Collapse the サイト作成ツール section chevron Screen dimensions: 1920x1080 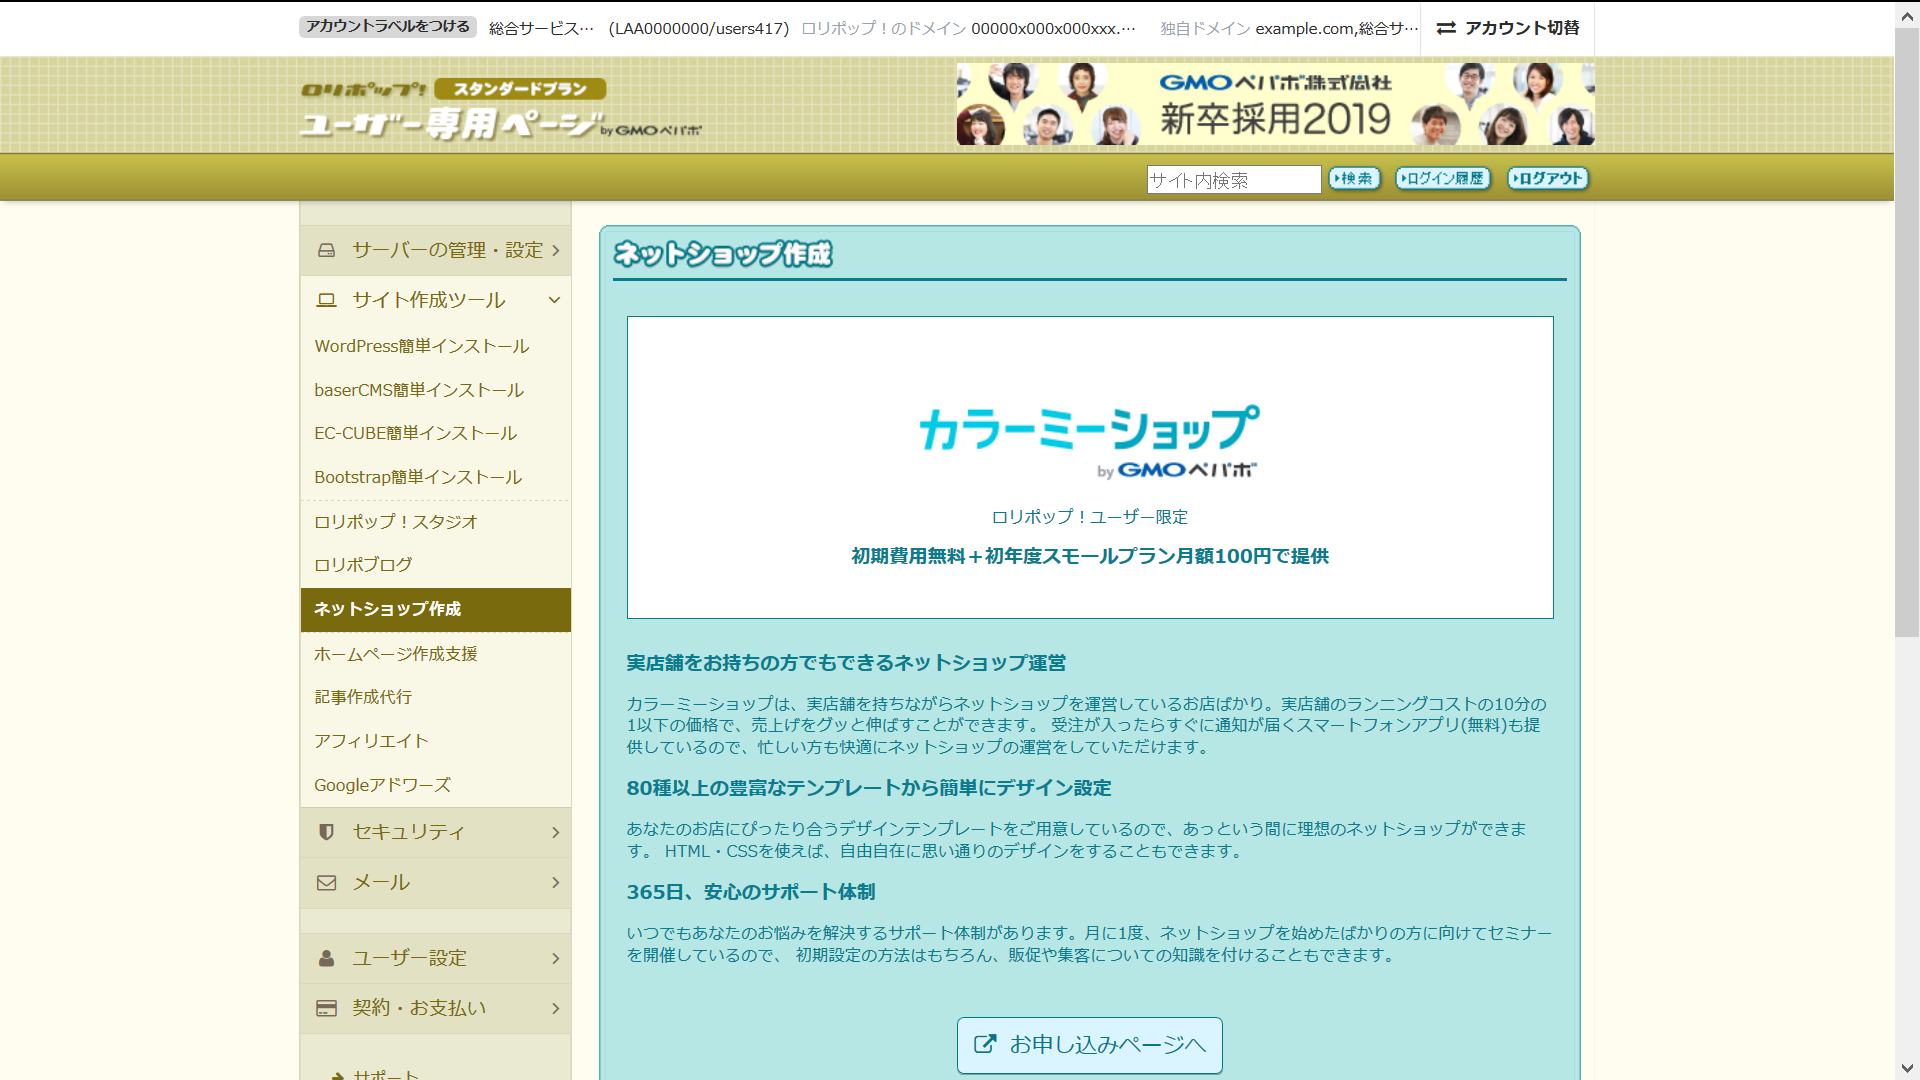554,300
